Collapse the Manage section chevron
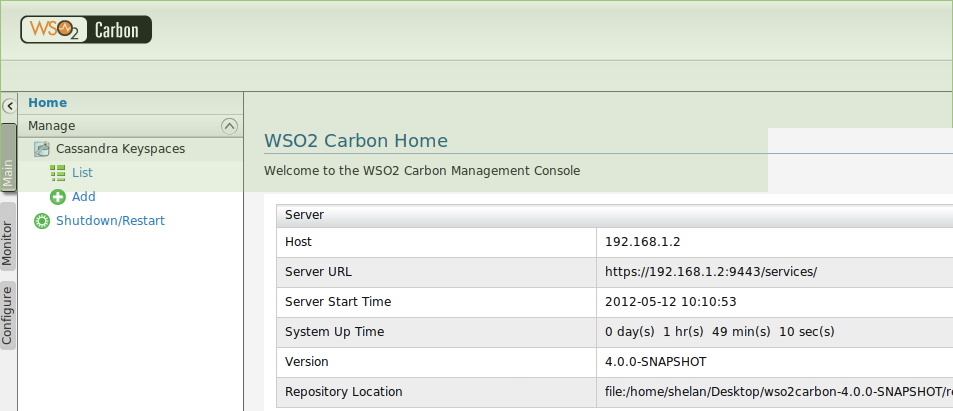The image size is (953, 411). (229, 126)
